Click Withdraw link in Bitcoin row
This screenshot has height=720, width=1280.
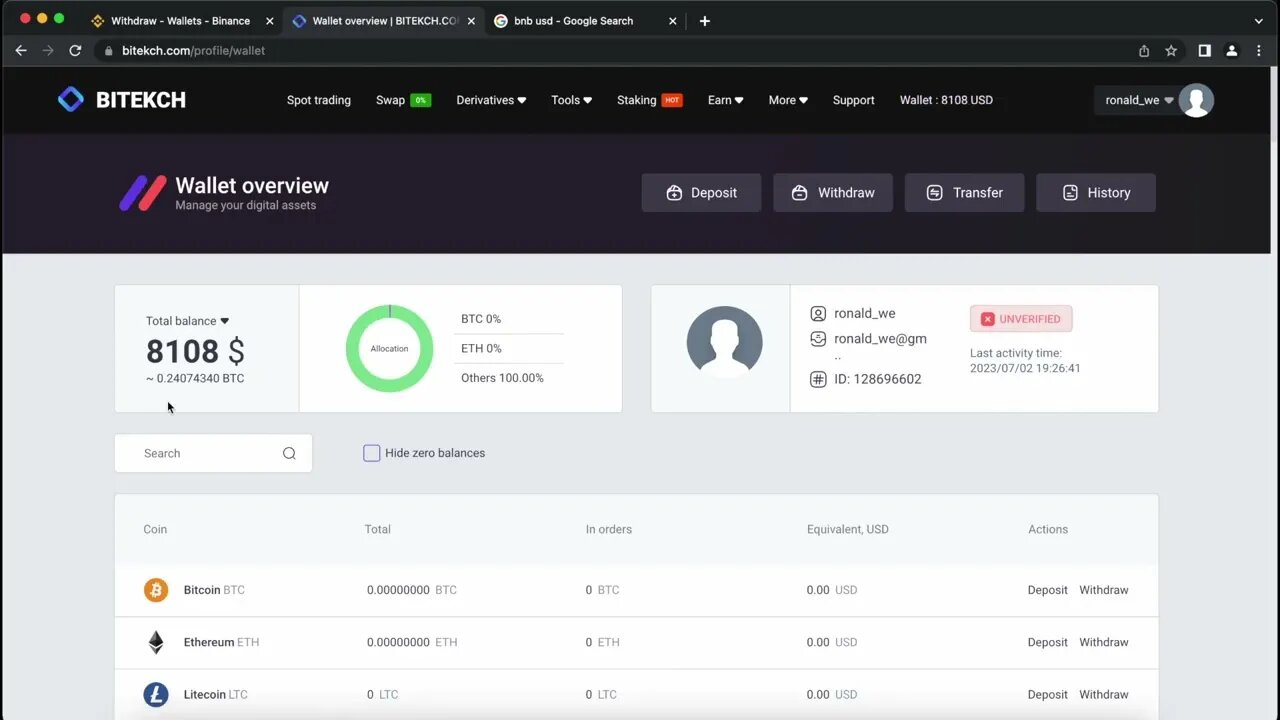click(1104, 590)
